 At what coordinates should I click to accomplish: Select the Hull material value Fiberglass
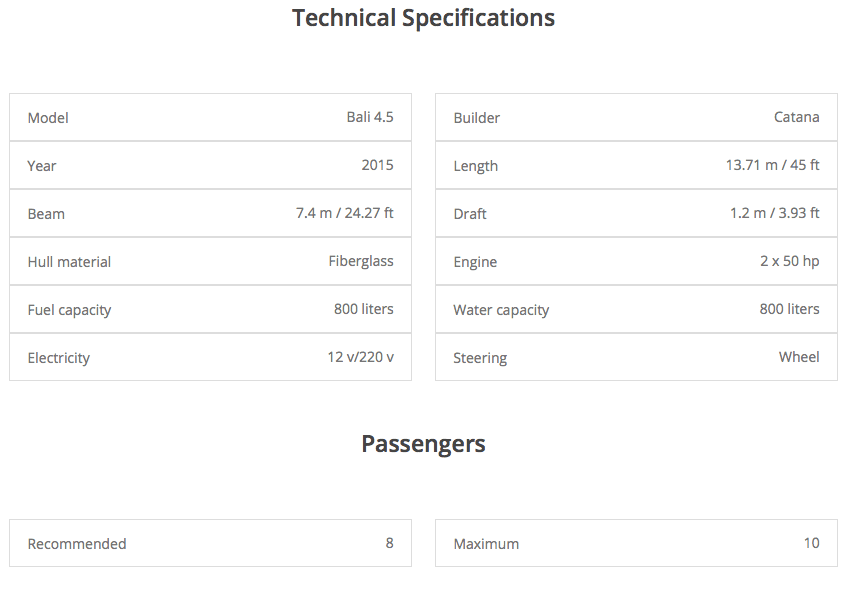pos(361,261)
